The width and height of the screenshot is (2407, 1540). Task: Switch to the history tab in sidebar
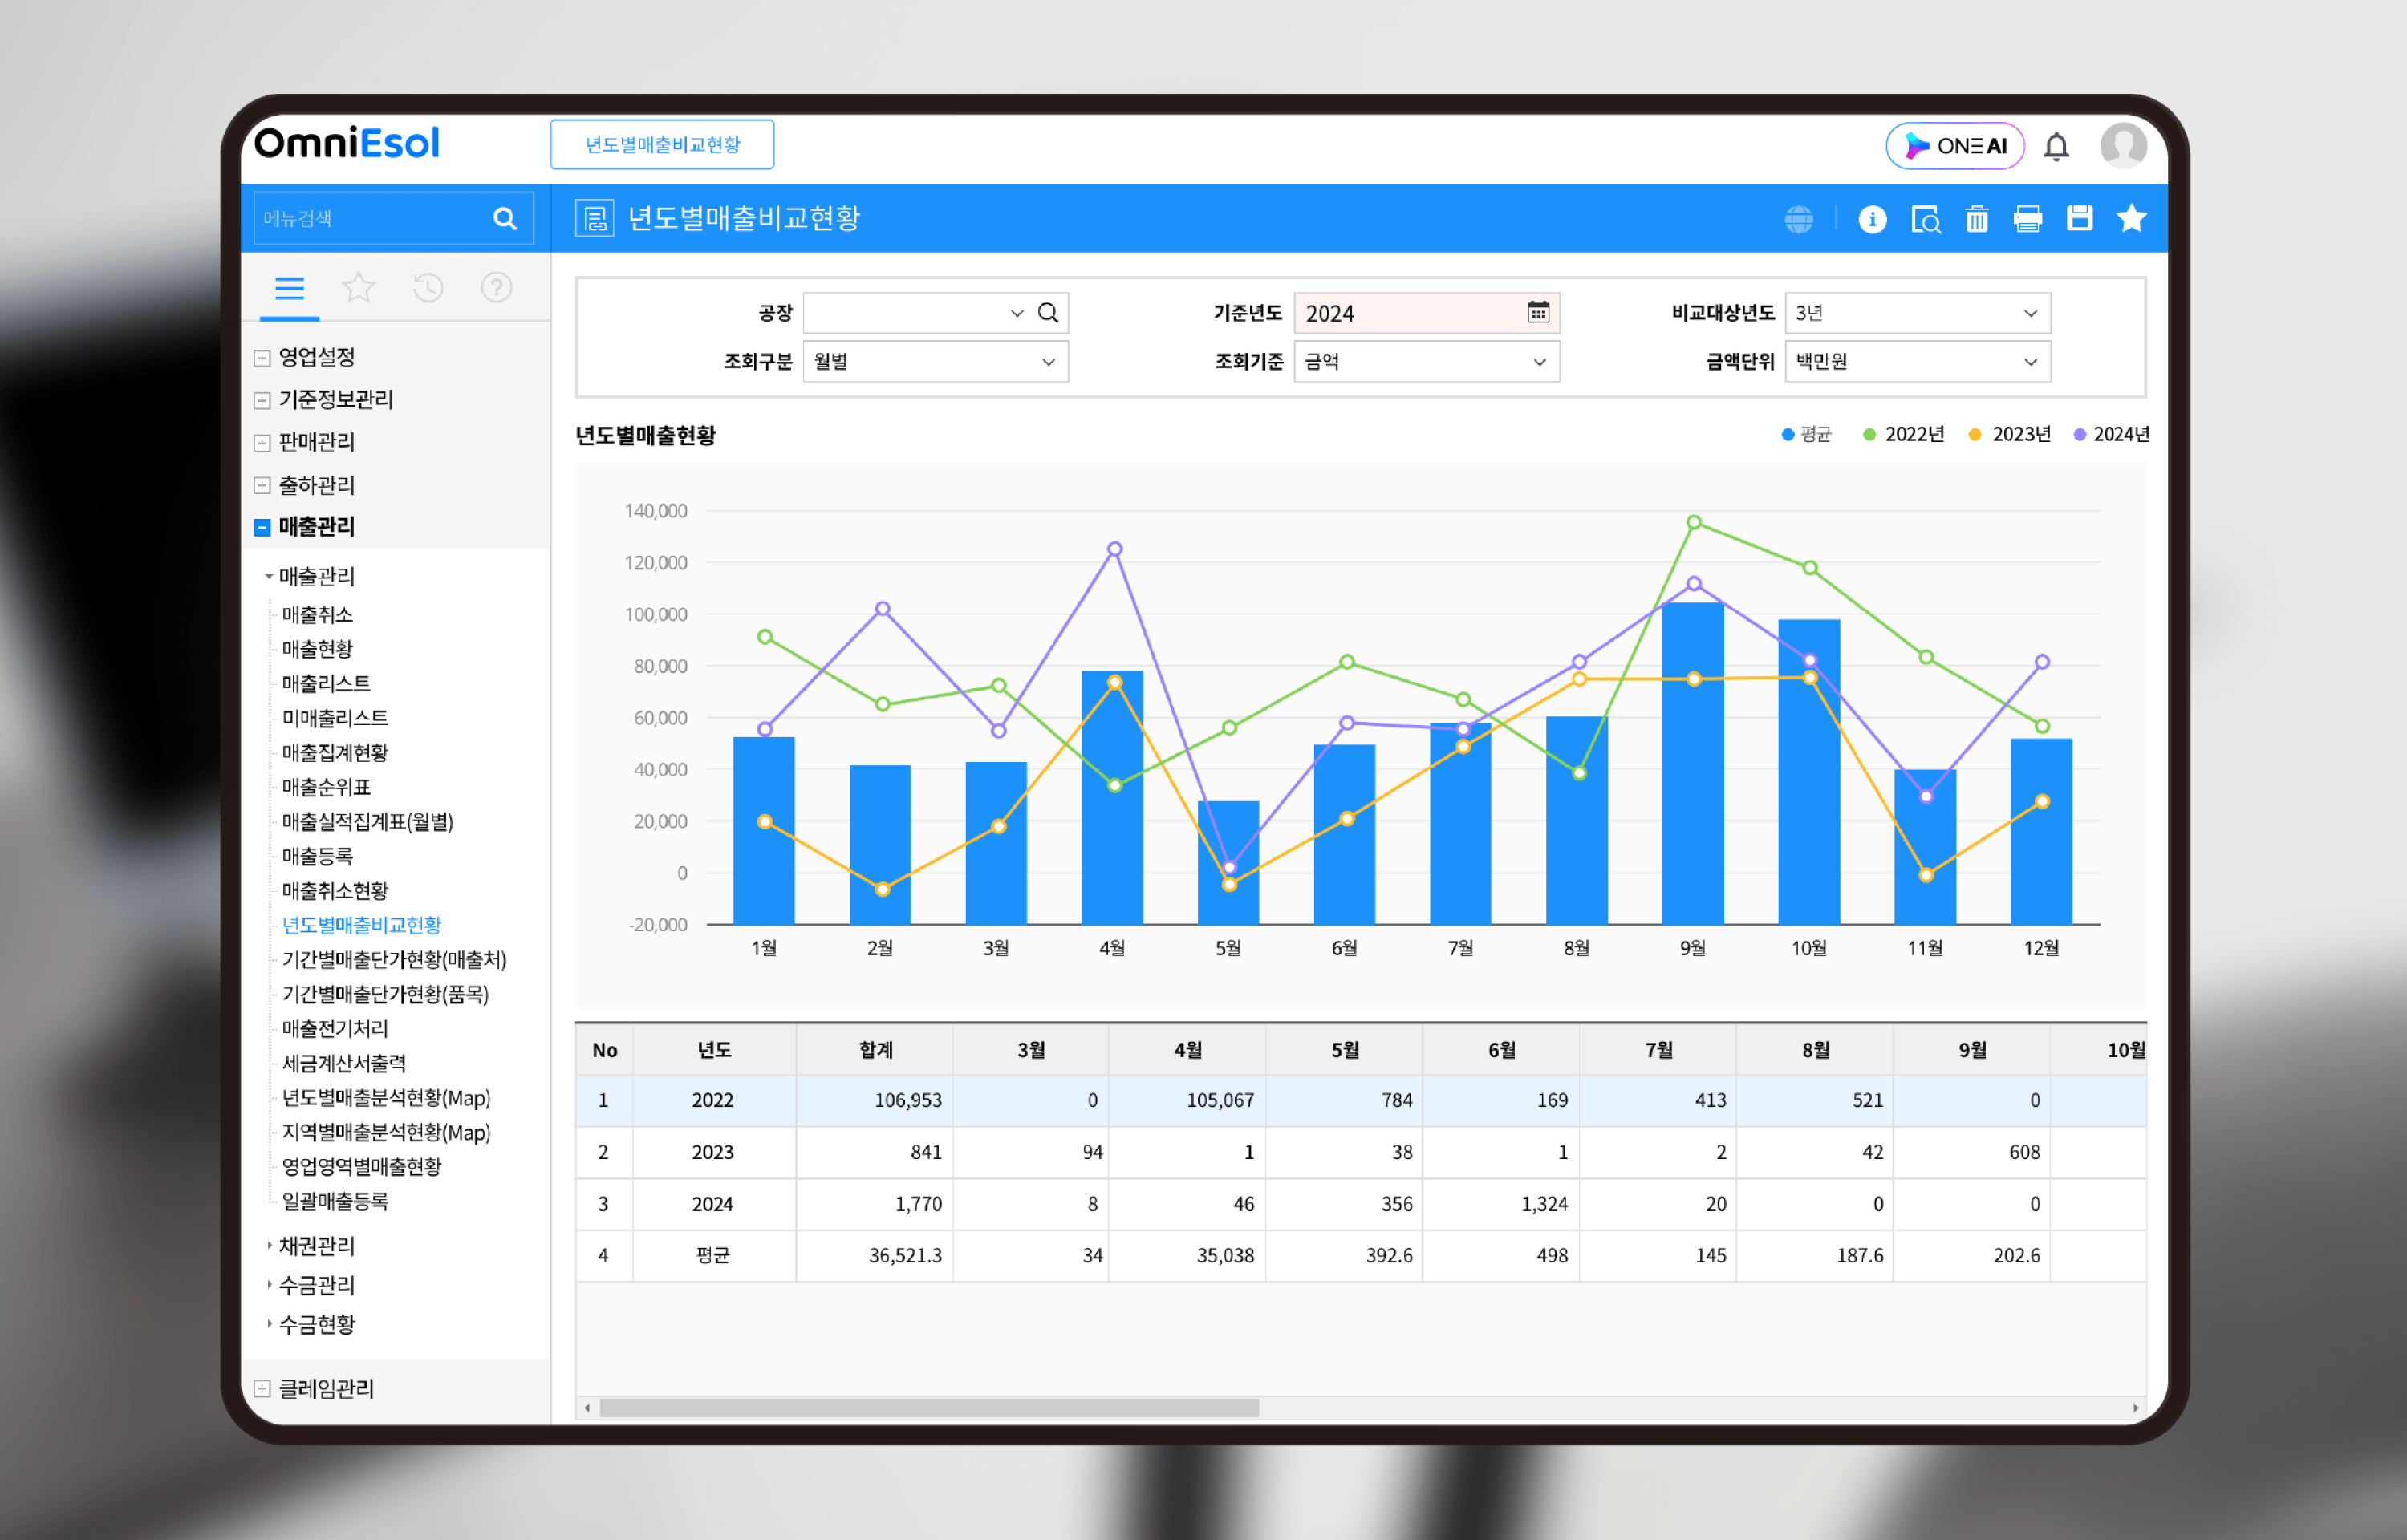428,289
